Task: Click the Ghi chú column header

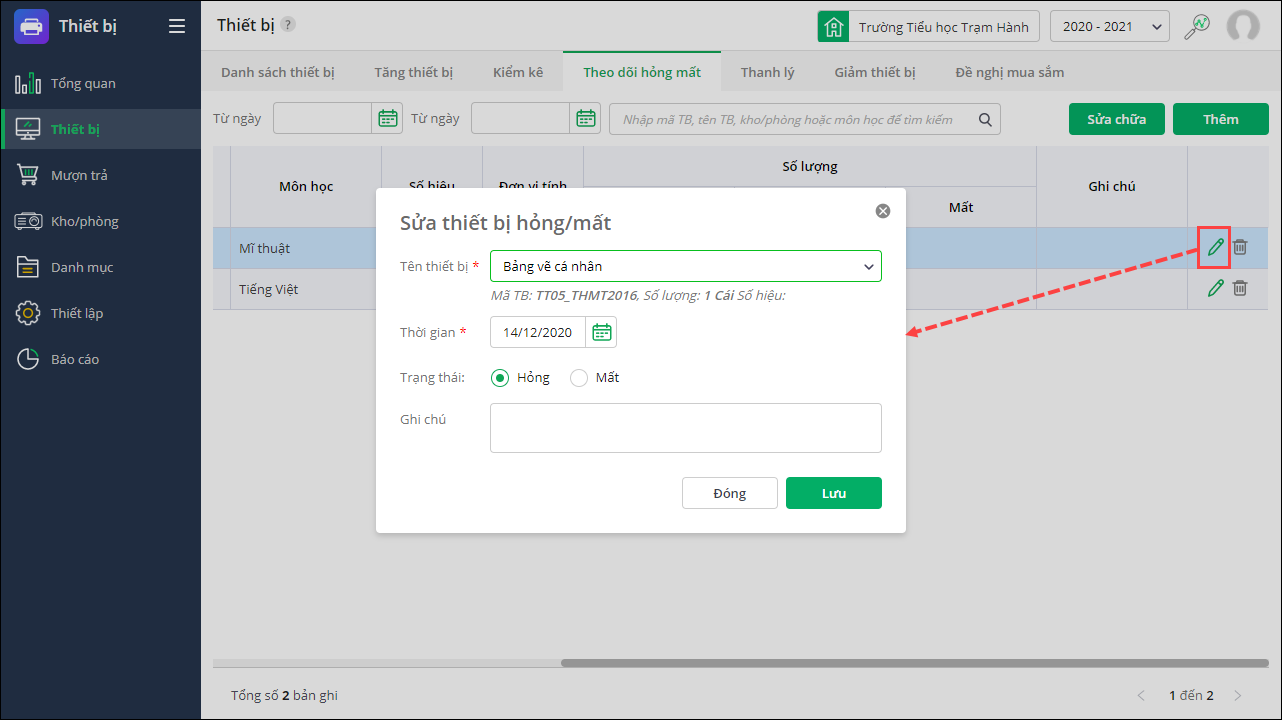Action: (1112, 187)
